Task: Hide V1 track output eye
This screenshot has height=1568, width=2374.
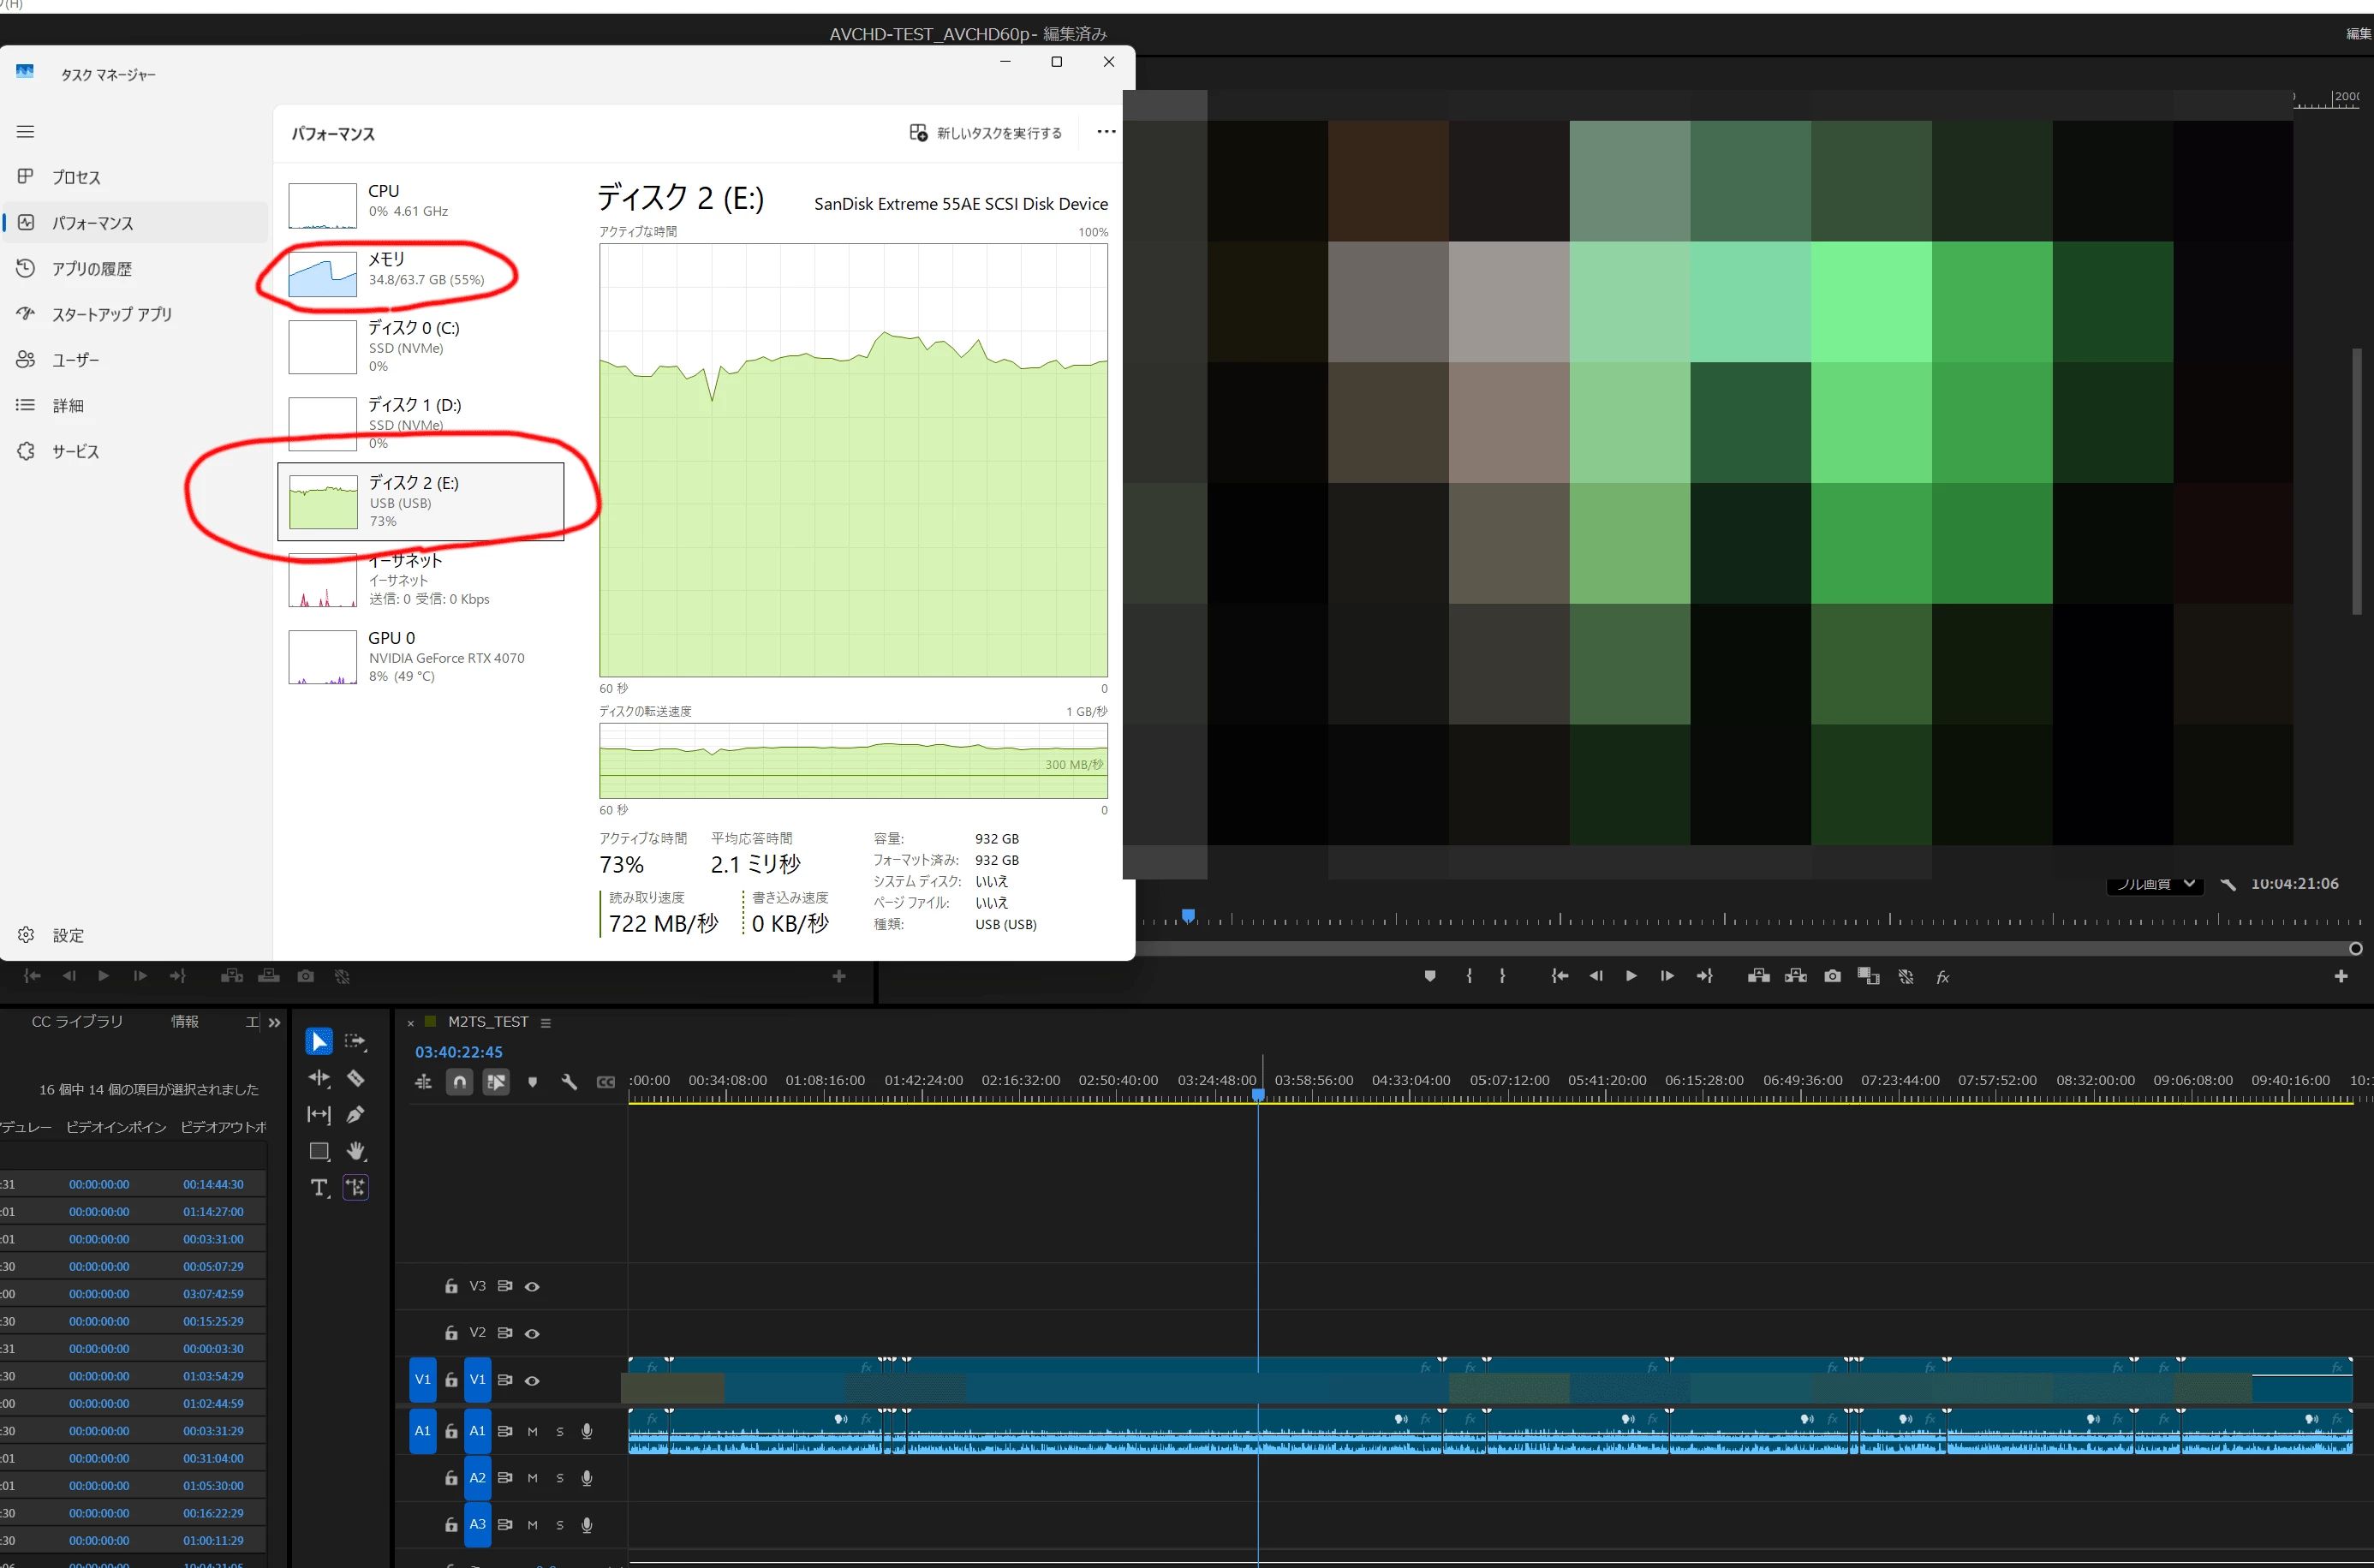Action: 532,1380
